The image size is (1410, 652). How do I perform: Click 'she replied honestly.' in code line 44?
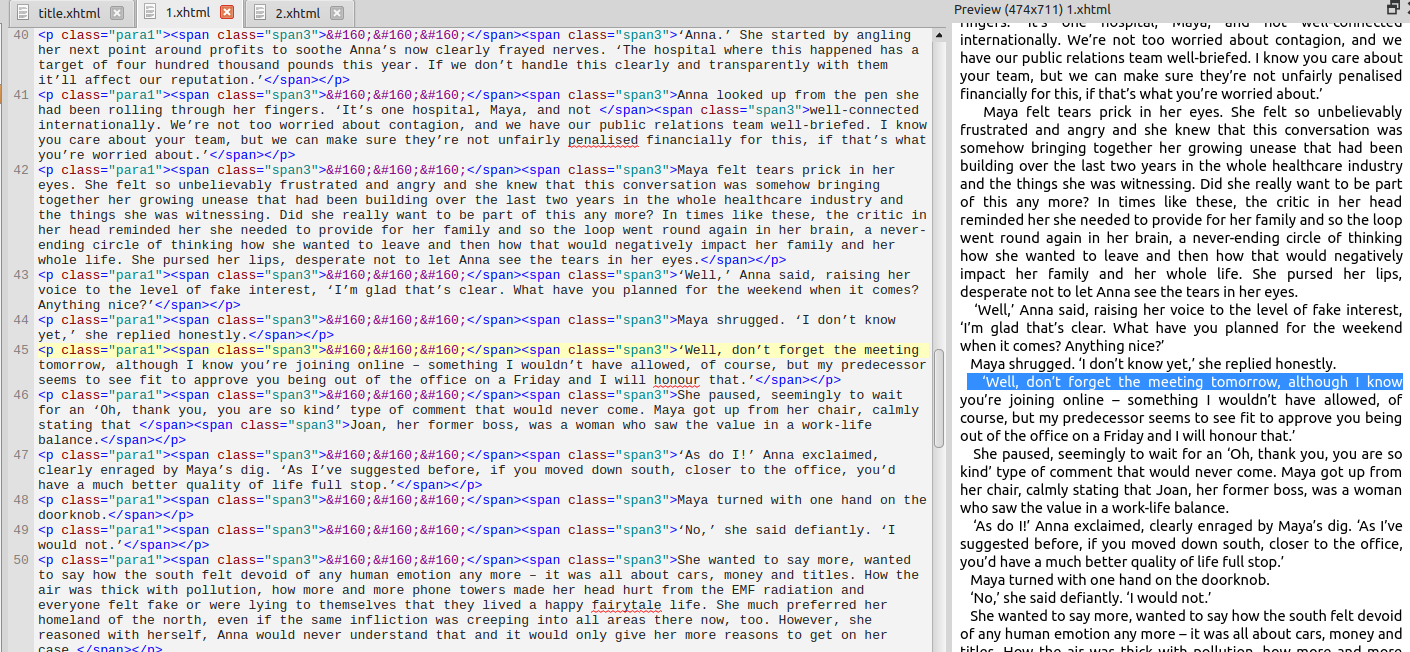pyautogui.click(x=166, y=336)
